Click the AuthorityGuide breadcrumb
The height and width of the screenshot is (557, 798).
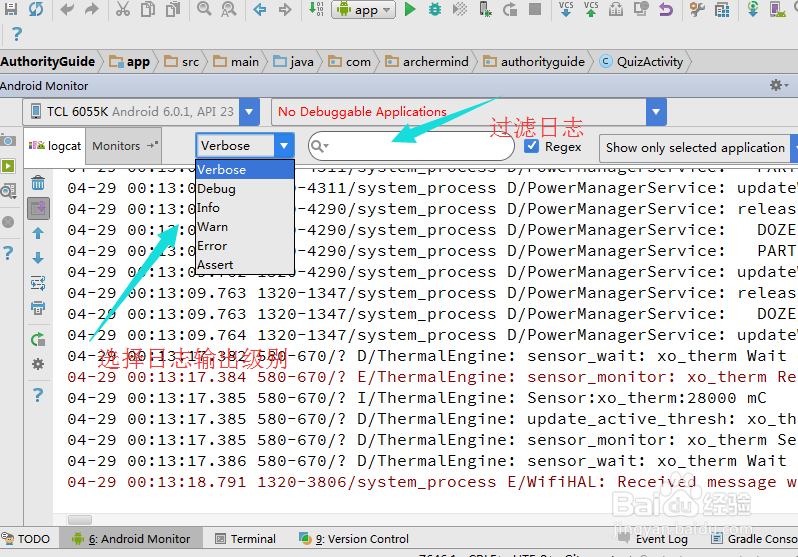(47, 62)
